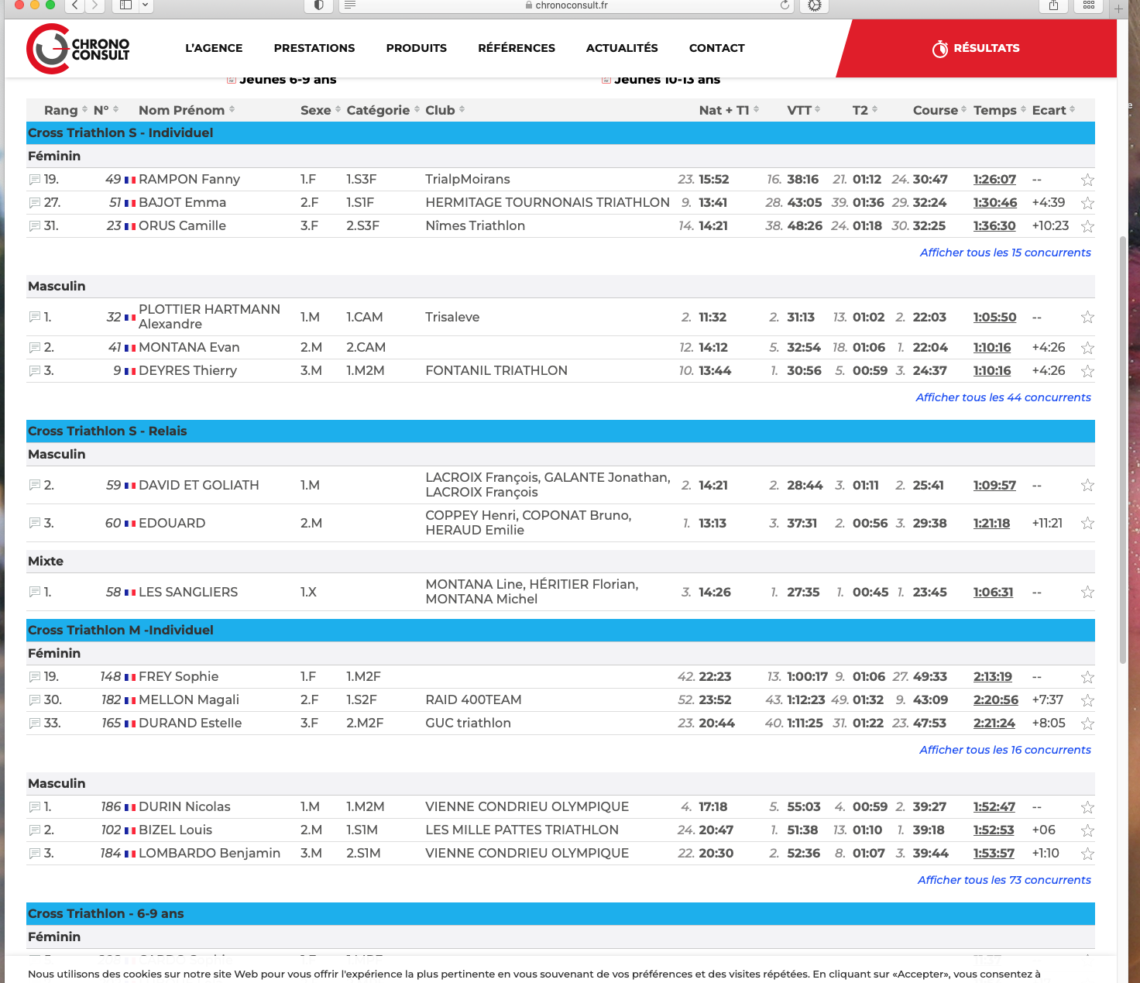Click Safari show tab overview icon
1140x983 pixels.
[1088, 6]
